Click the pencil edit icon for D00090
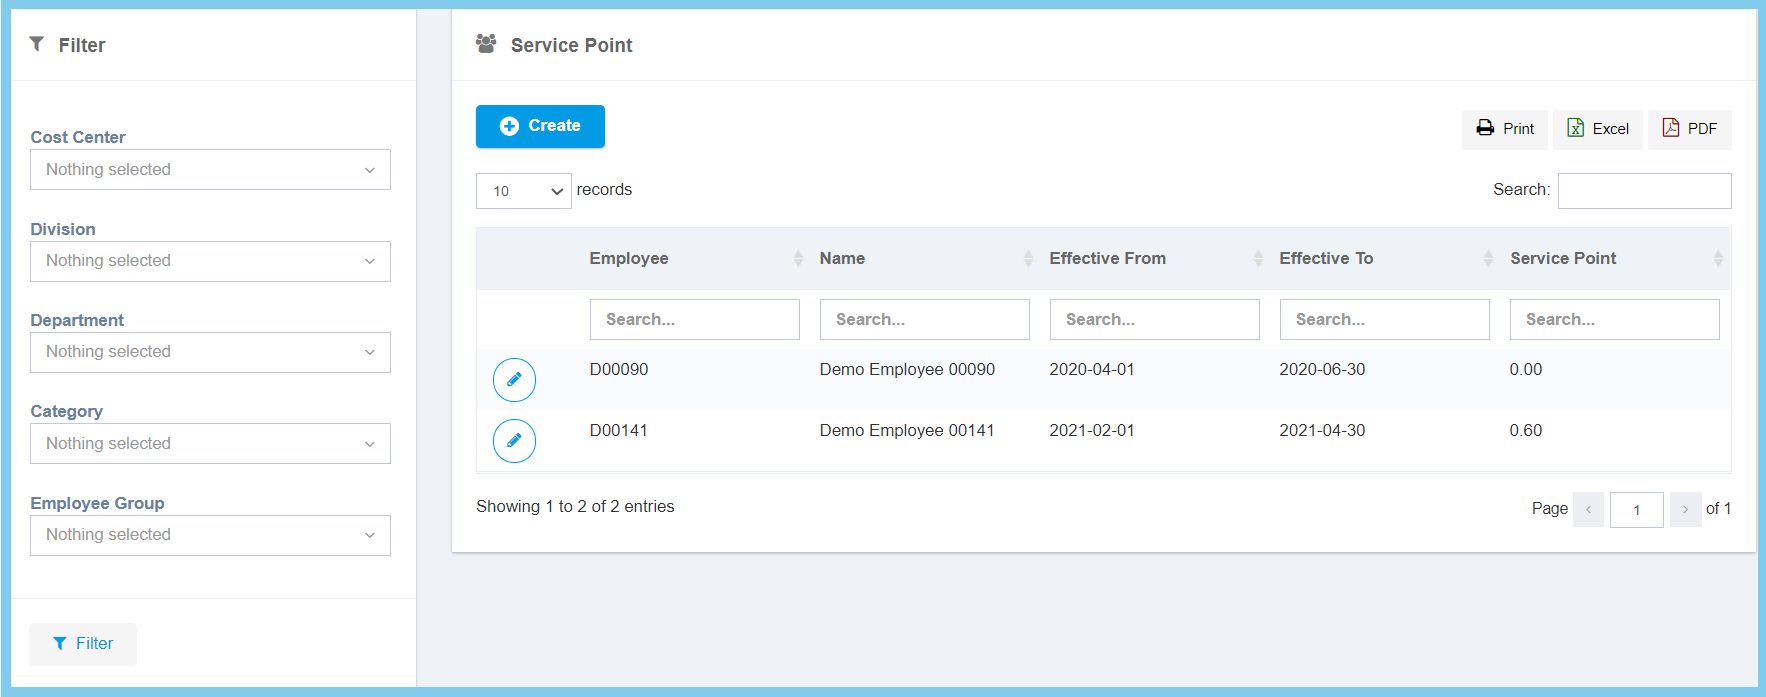 [x=514, y=380]
